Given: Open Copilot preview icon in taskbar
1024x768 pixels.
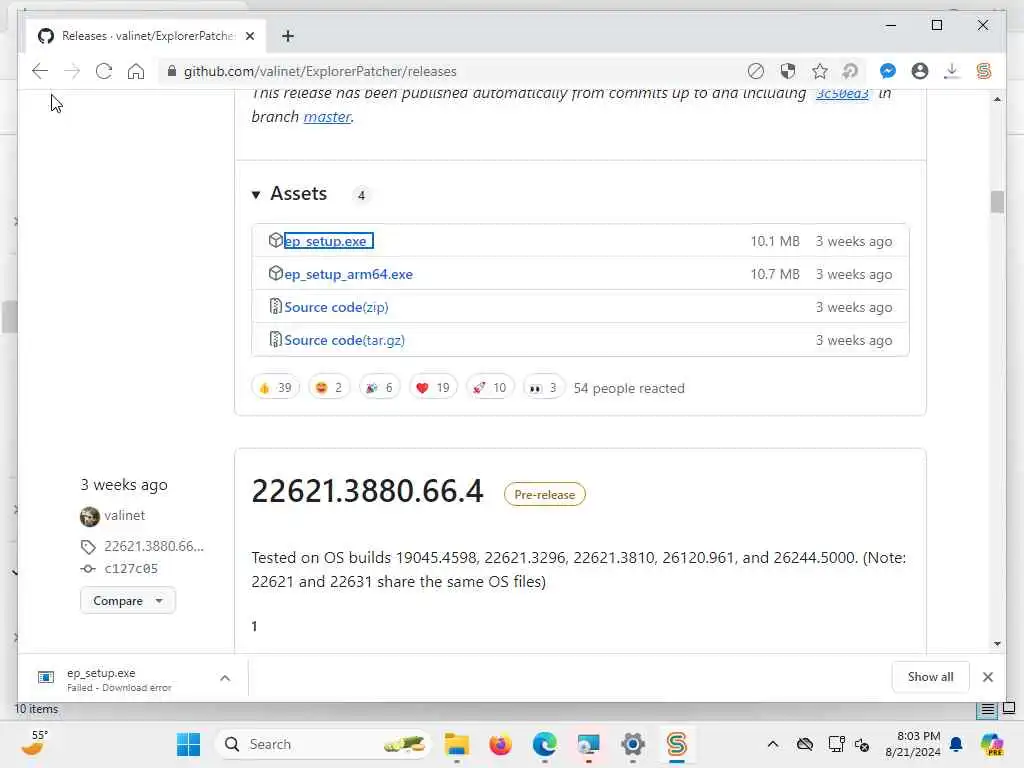Looking at the screenshot, I should pyautogui.click(x=992, y=744).
